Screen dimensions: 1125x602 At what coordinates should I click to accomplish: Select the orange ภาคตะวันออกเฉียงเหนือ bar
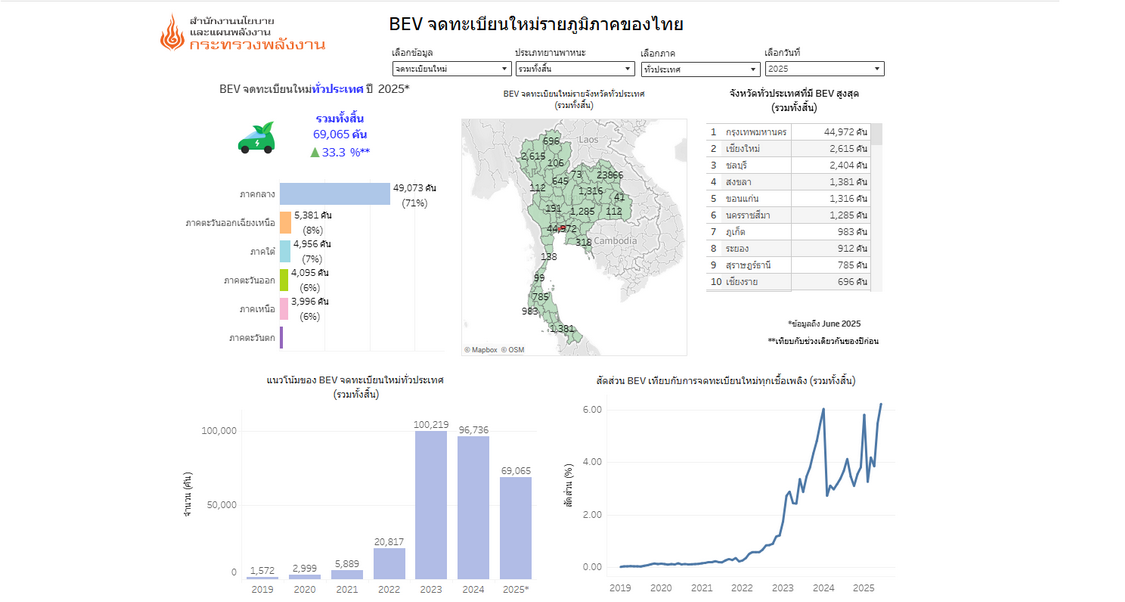pyautogui.click(x=285, y=222)
